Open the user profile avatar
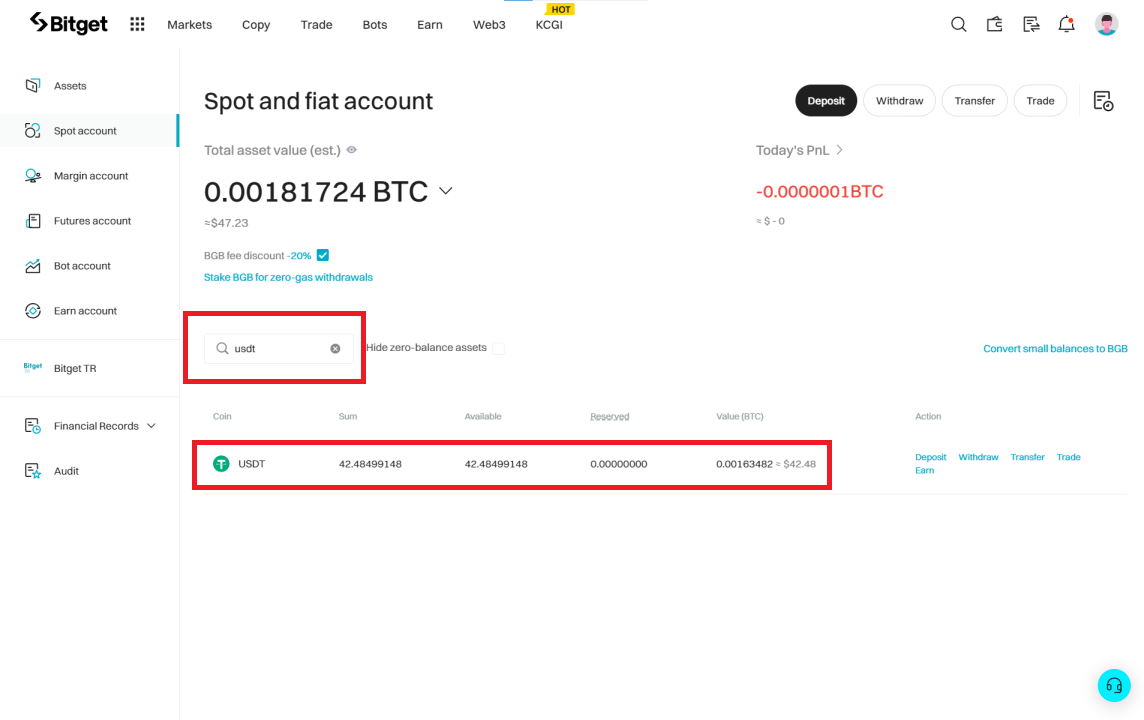Image resolution: width=1144 pixels, height=720 pixels. click(x=1106, y=24)
